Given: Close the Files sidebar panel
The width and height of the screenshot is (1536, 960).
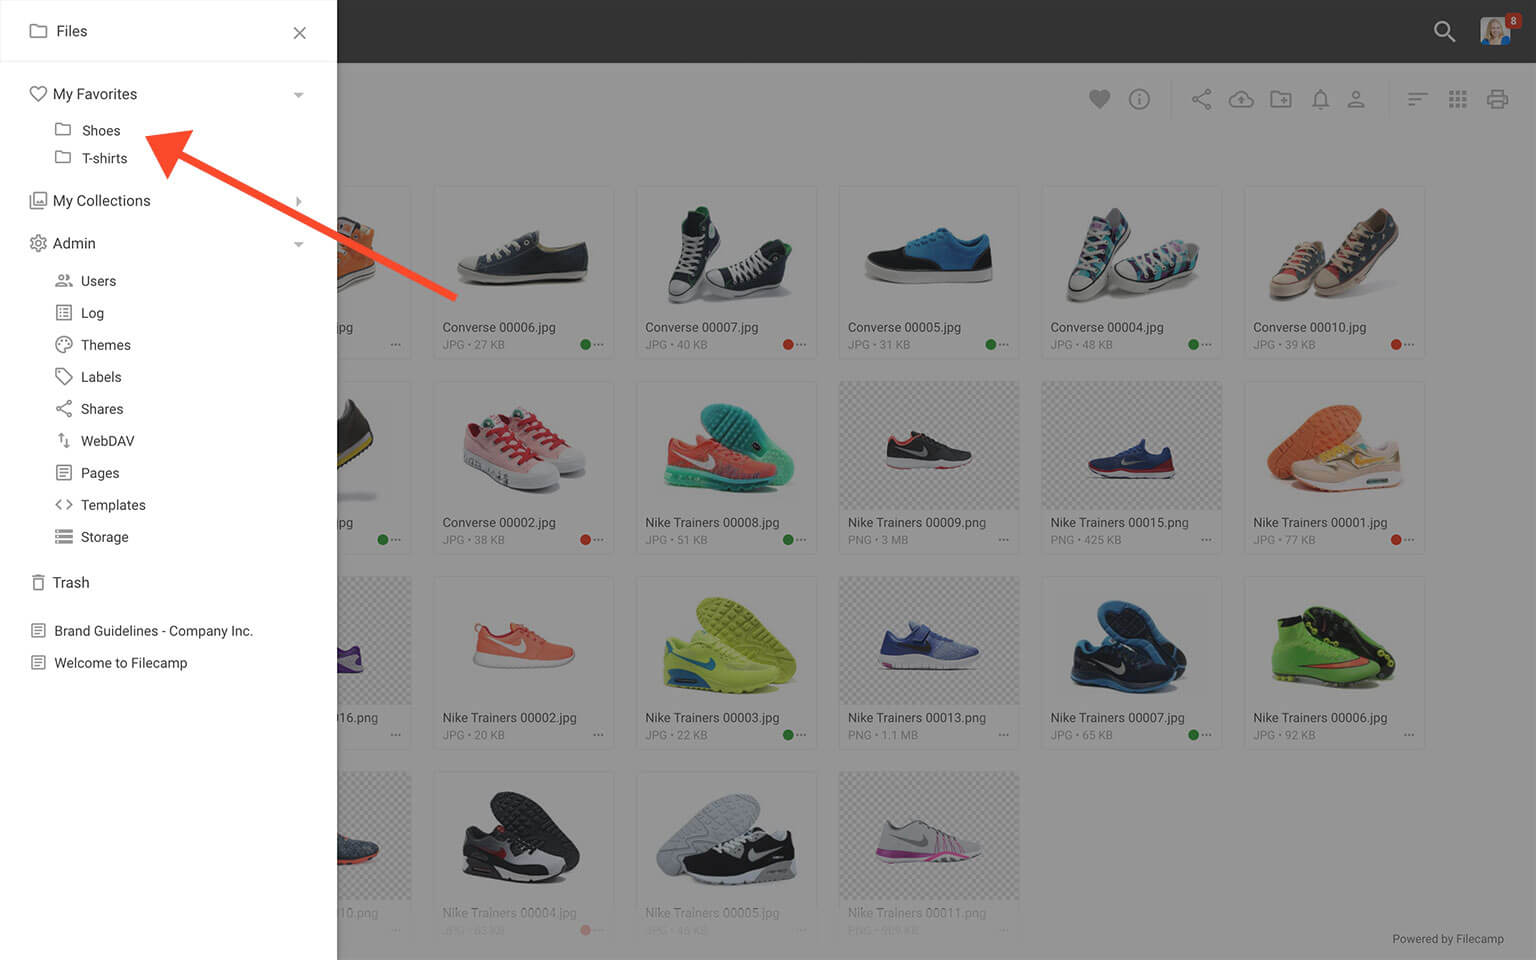Looking at the screenshot, I should point(299,33).
